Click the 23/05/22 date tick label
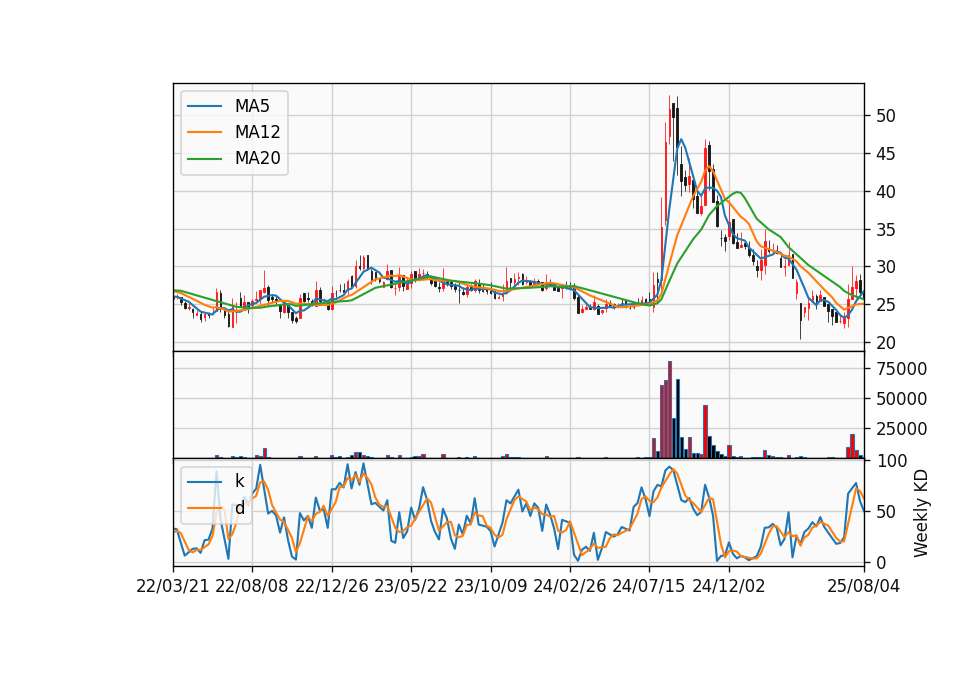The height and width of the screenshot is (690, 960). (x=411, y=586)
